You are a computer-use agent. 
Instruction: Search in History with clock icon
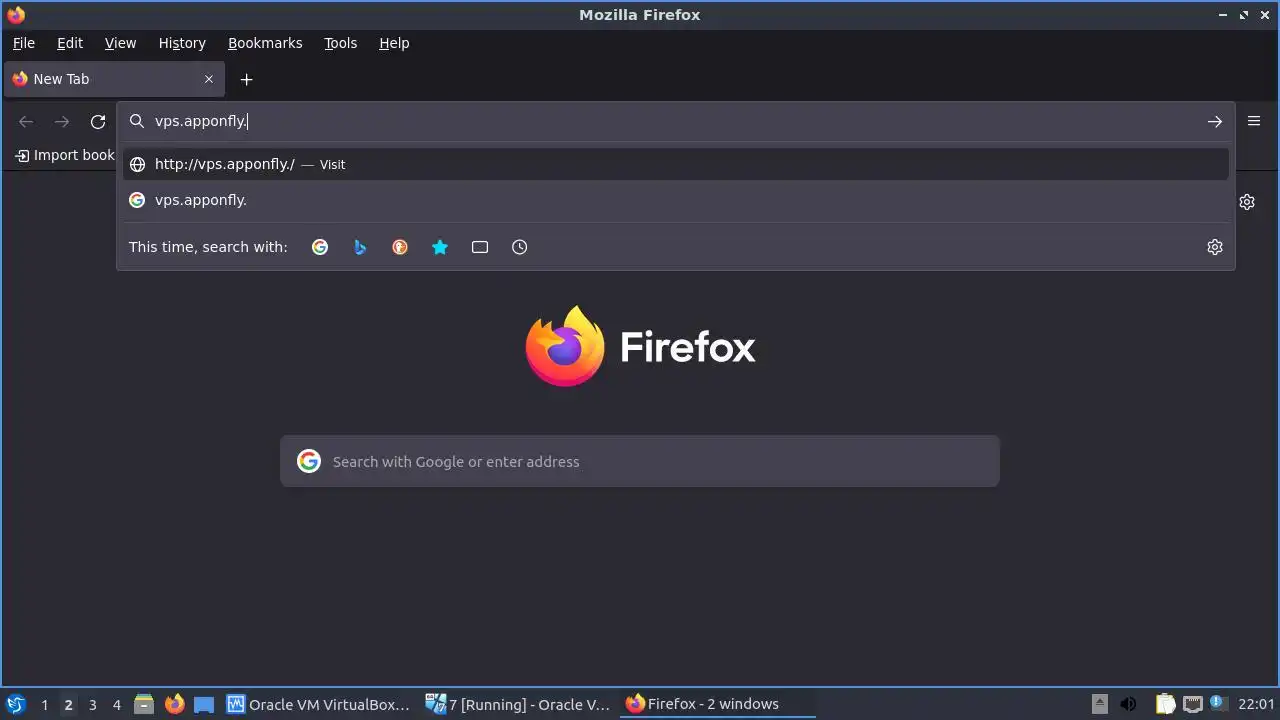point(520,247)
